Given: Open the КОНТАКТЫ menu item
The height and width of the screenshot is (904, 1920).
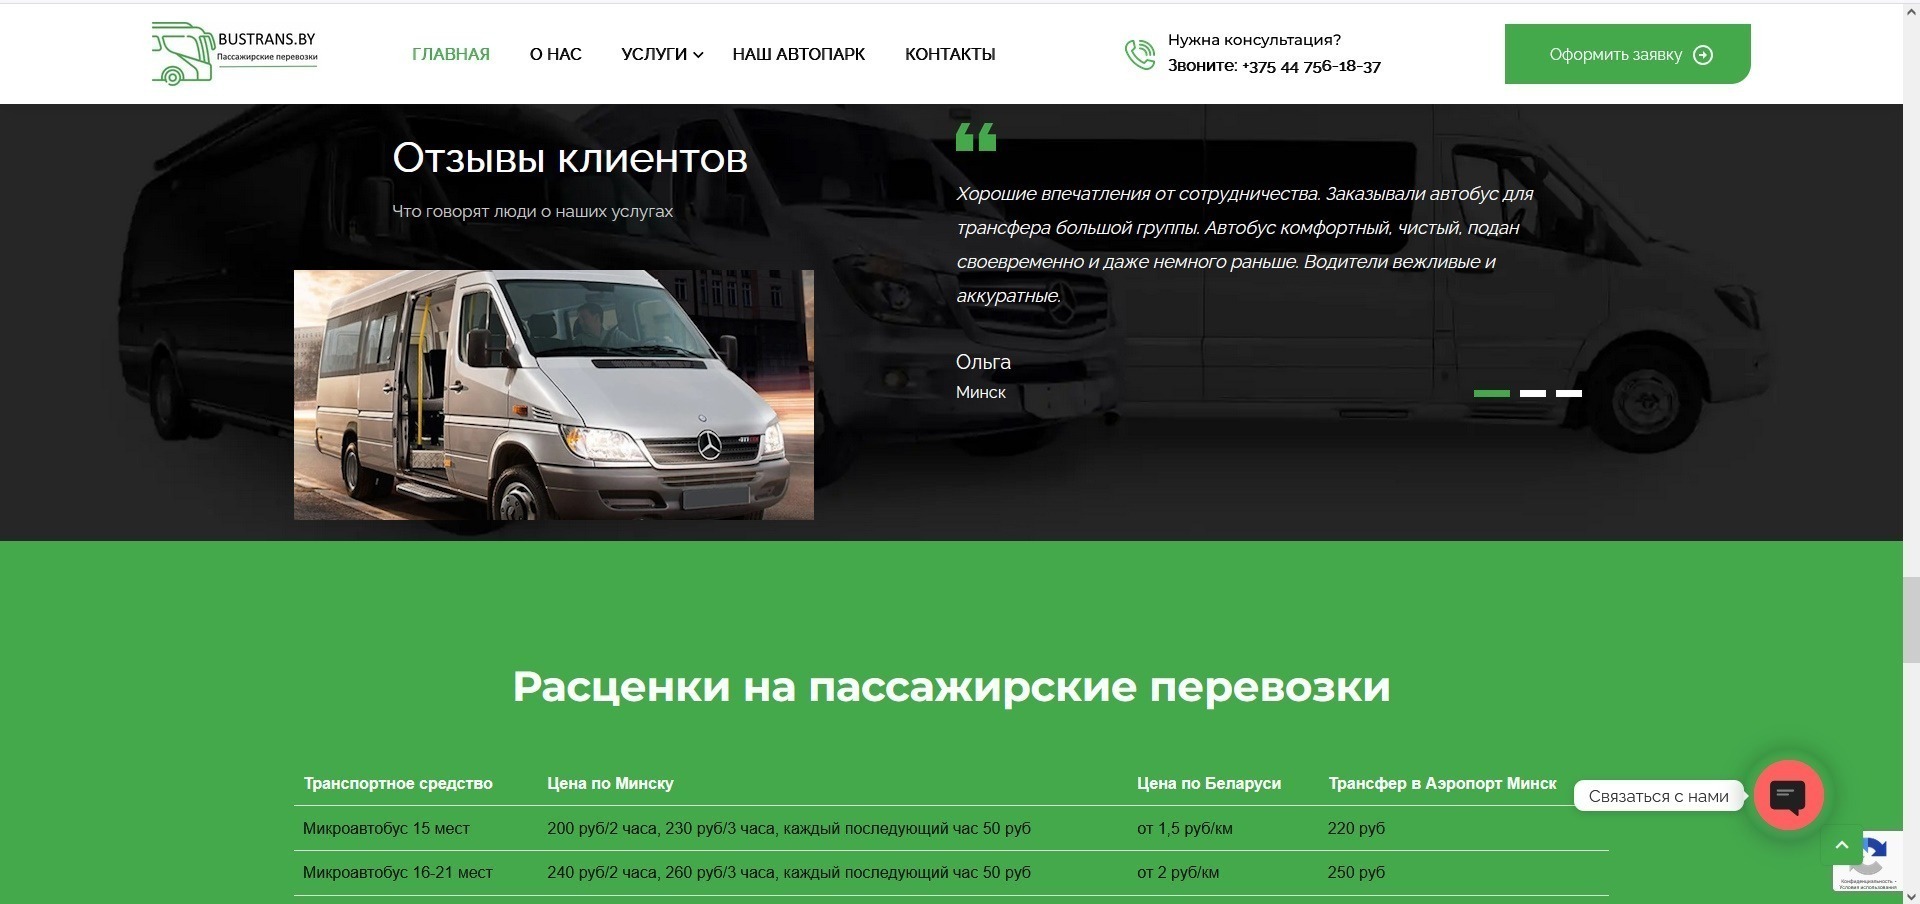Looking at the screenshot, I should (949, 55).
